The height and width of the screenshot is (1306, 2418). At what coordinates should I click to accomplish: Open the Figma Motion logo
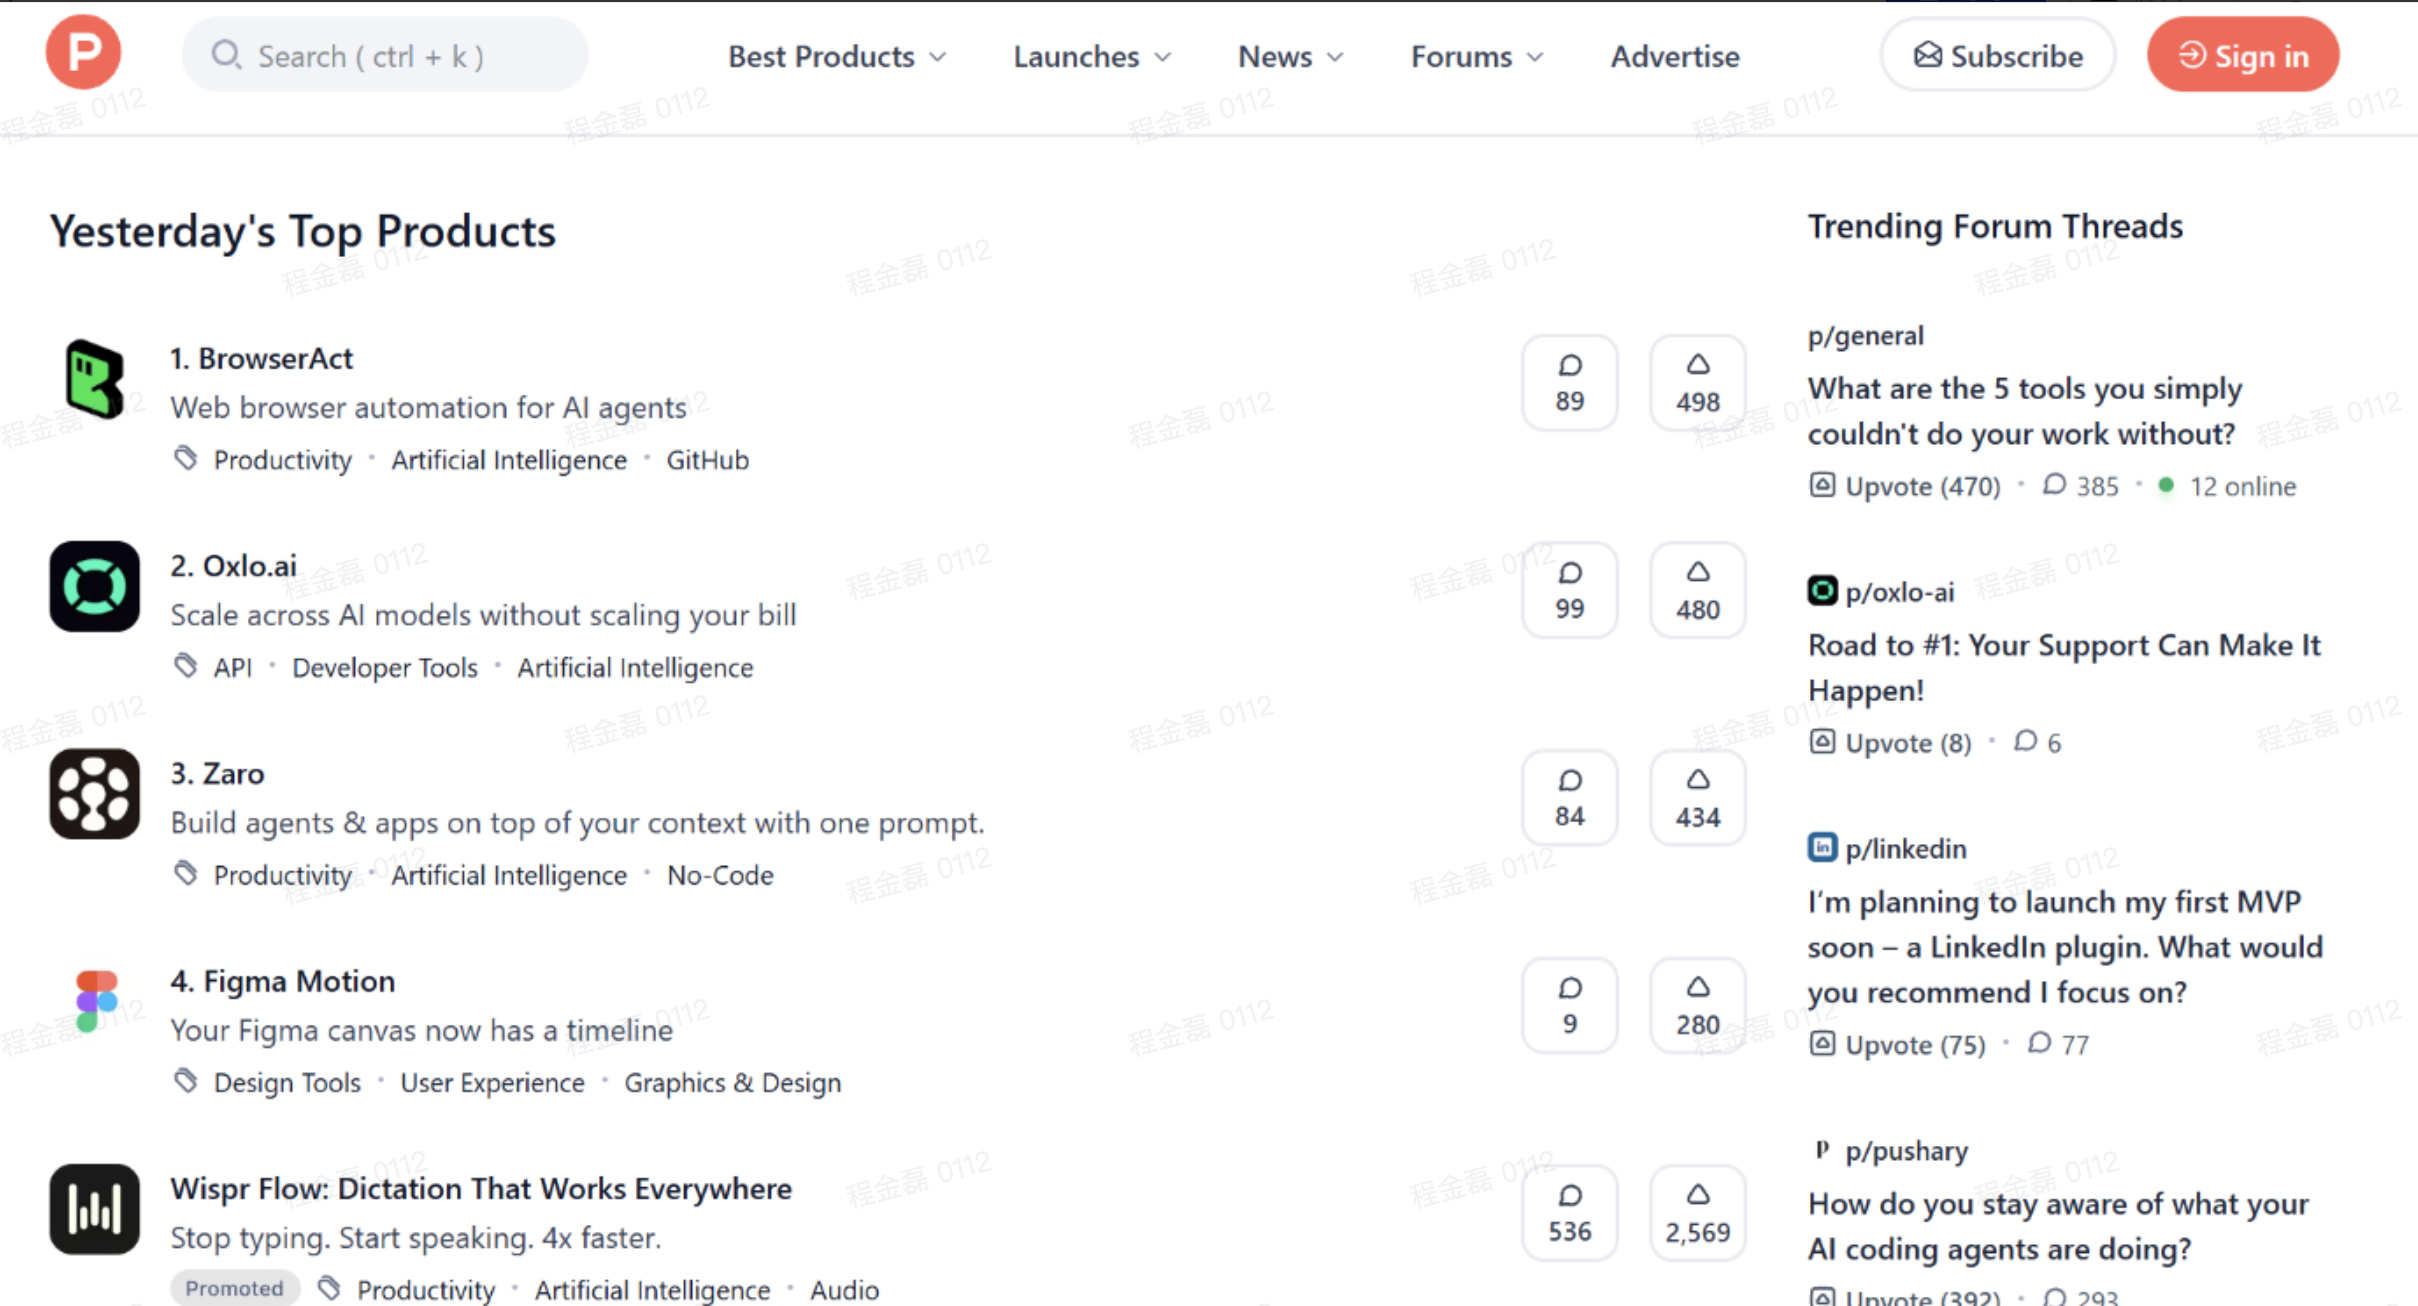(x=95, y=1001)
